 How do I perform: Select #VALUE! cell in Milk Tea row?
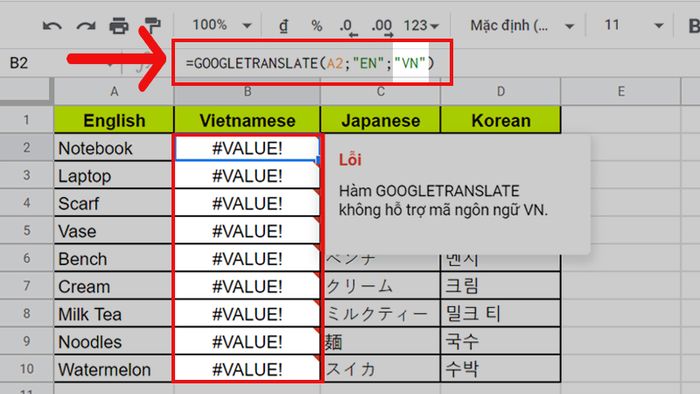(247, 314)
